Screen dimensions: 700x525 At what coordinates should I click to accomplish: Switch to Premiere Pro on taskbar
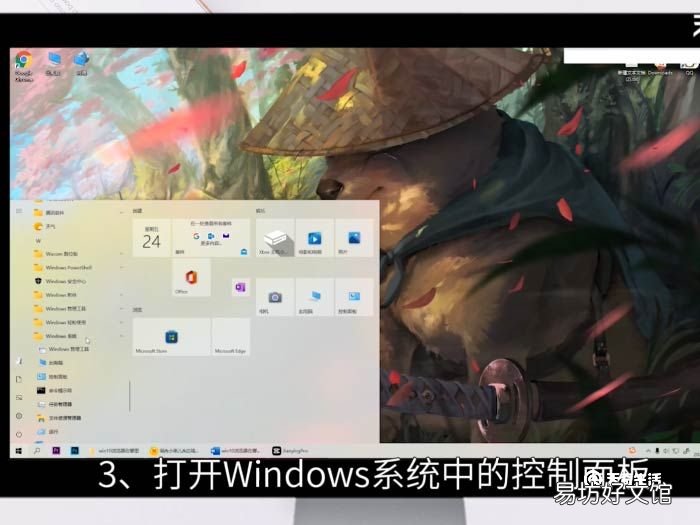click(x=56, y=451)
